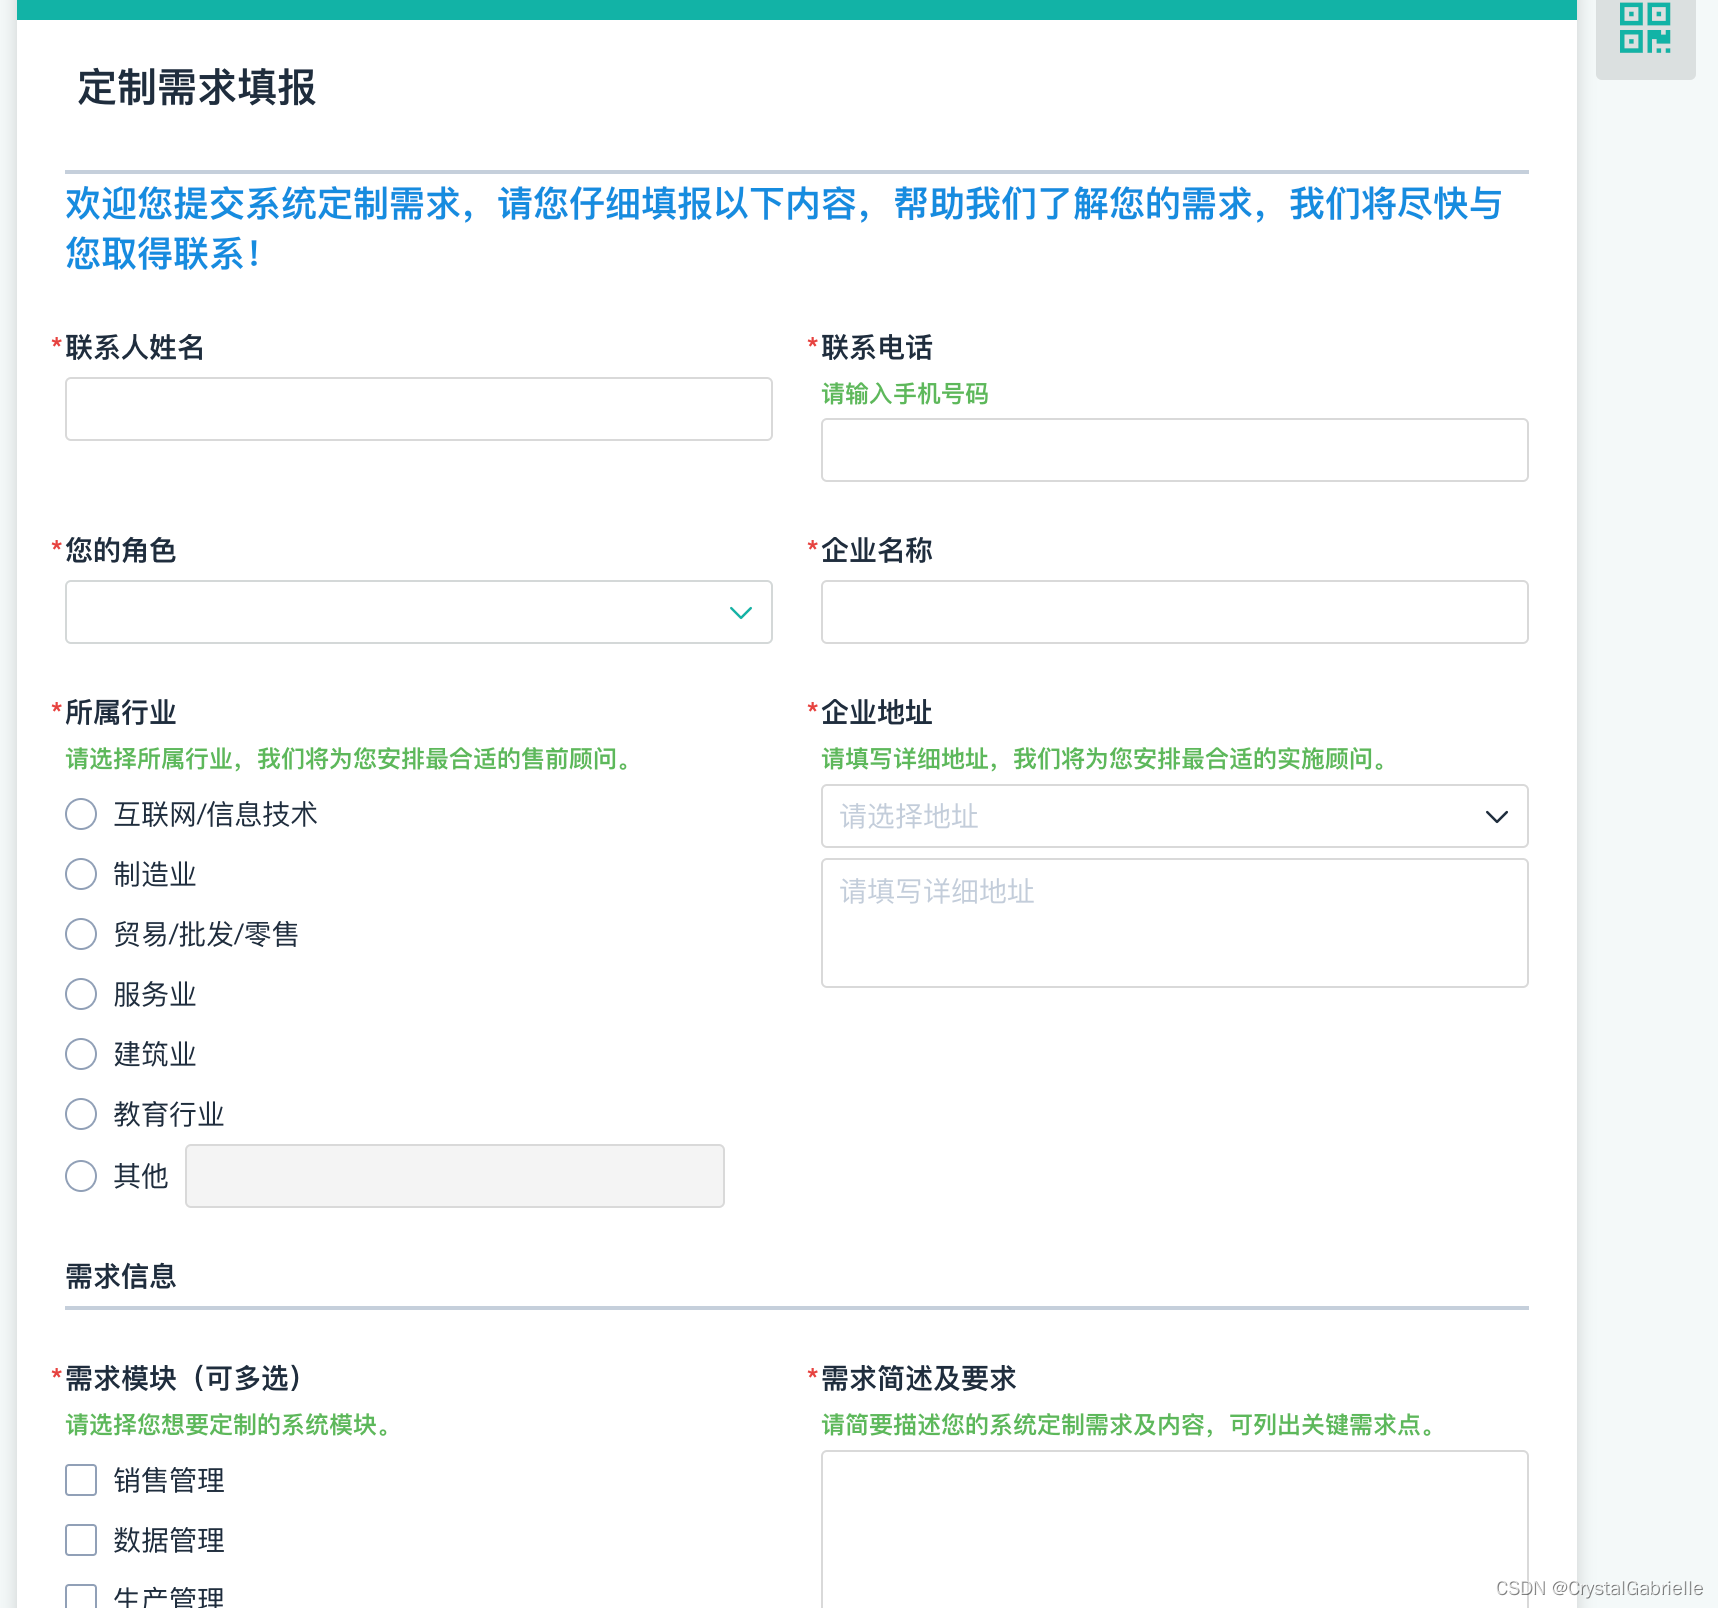Choose 贸易/批发/零售 as your industry

(81, 934)
